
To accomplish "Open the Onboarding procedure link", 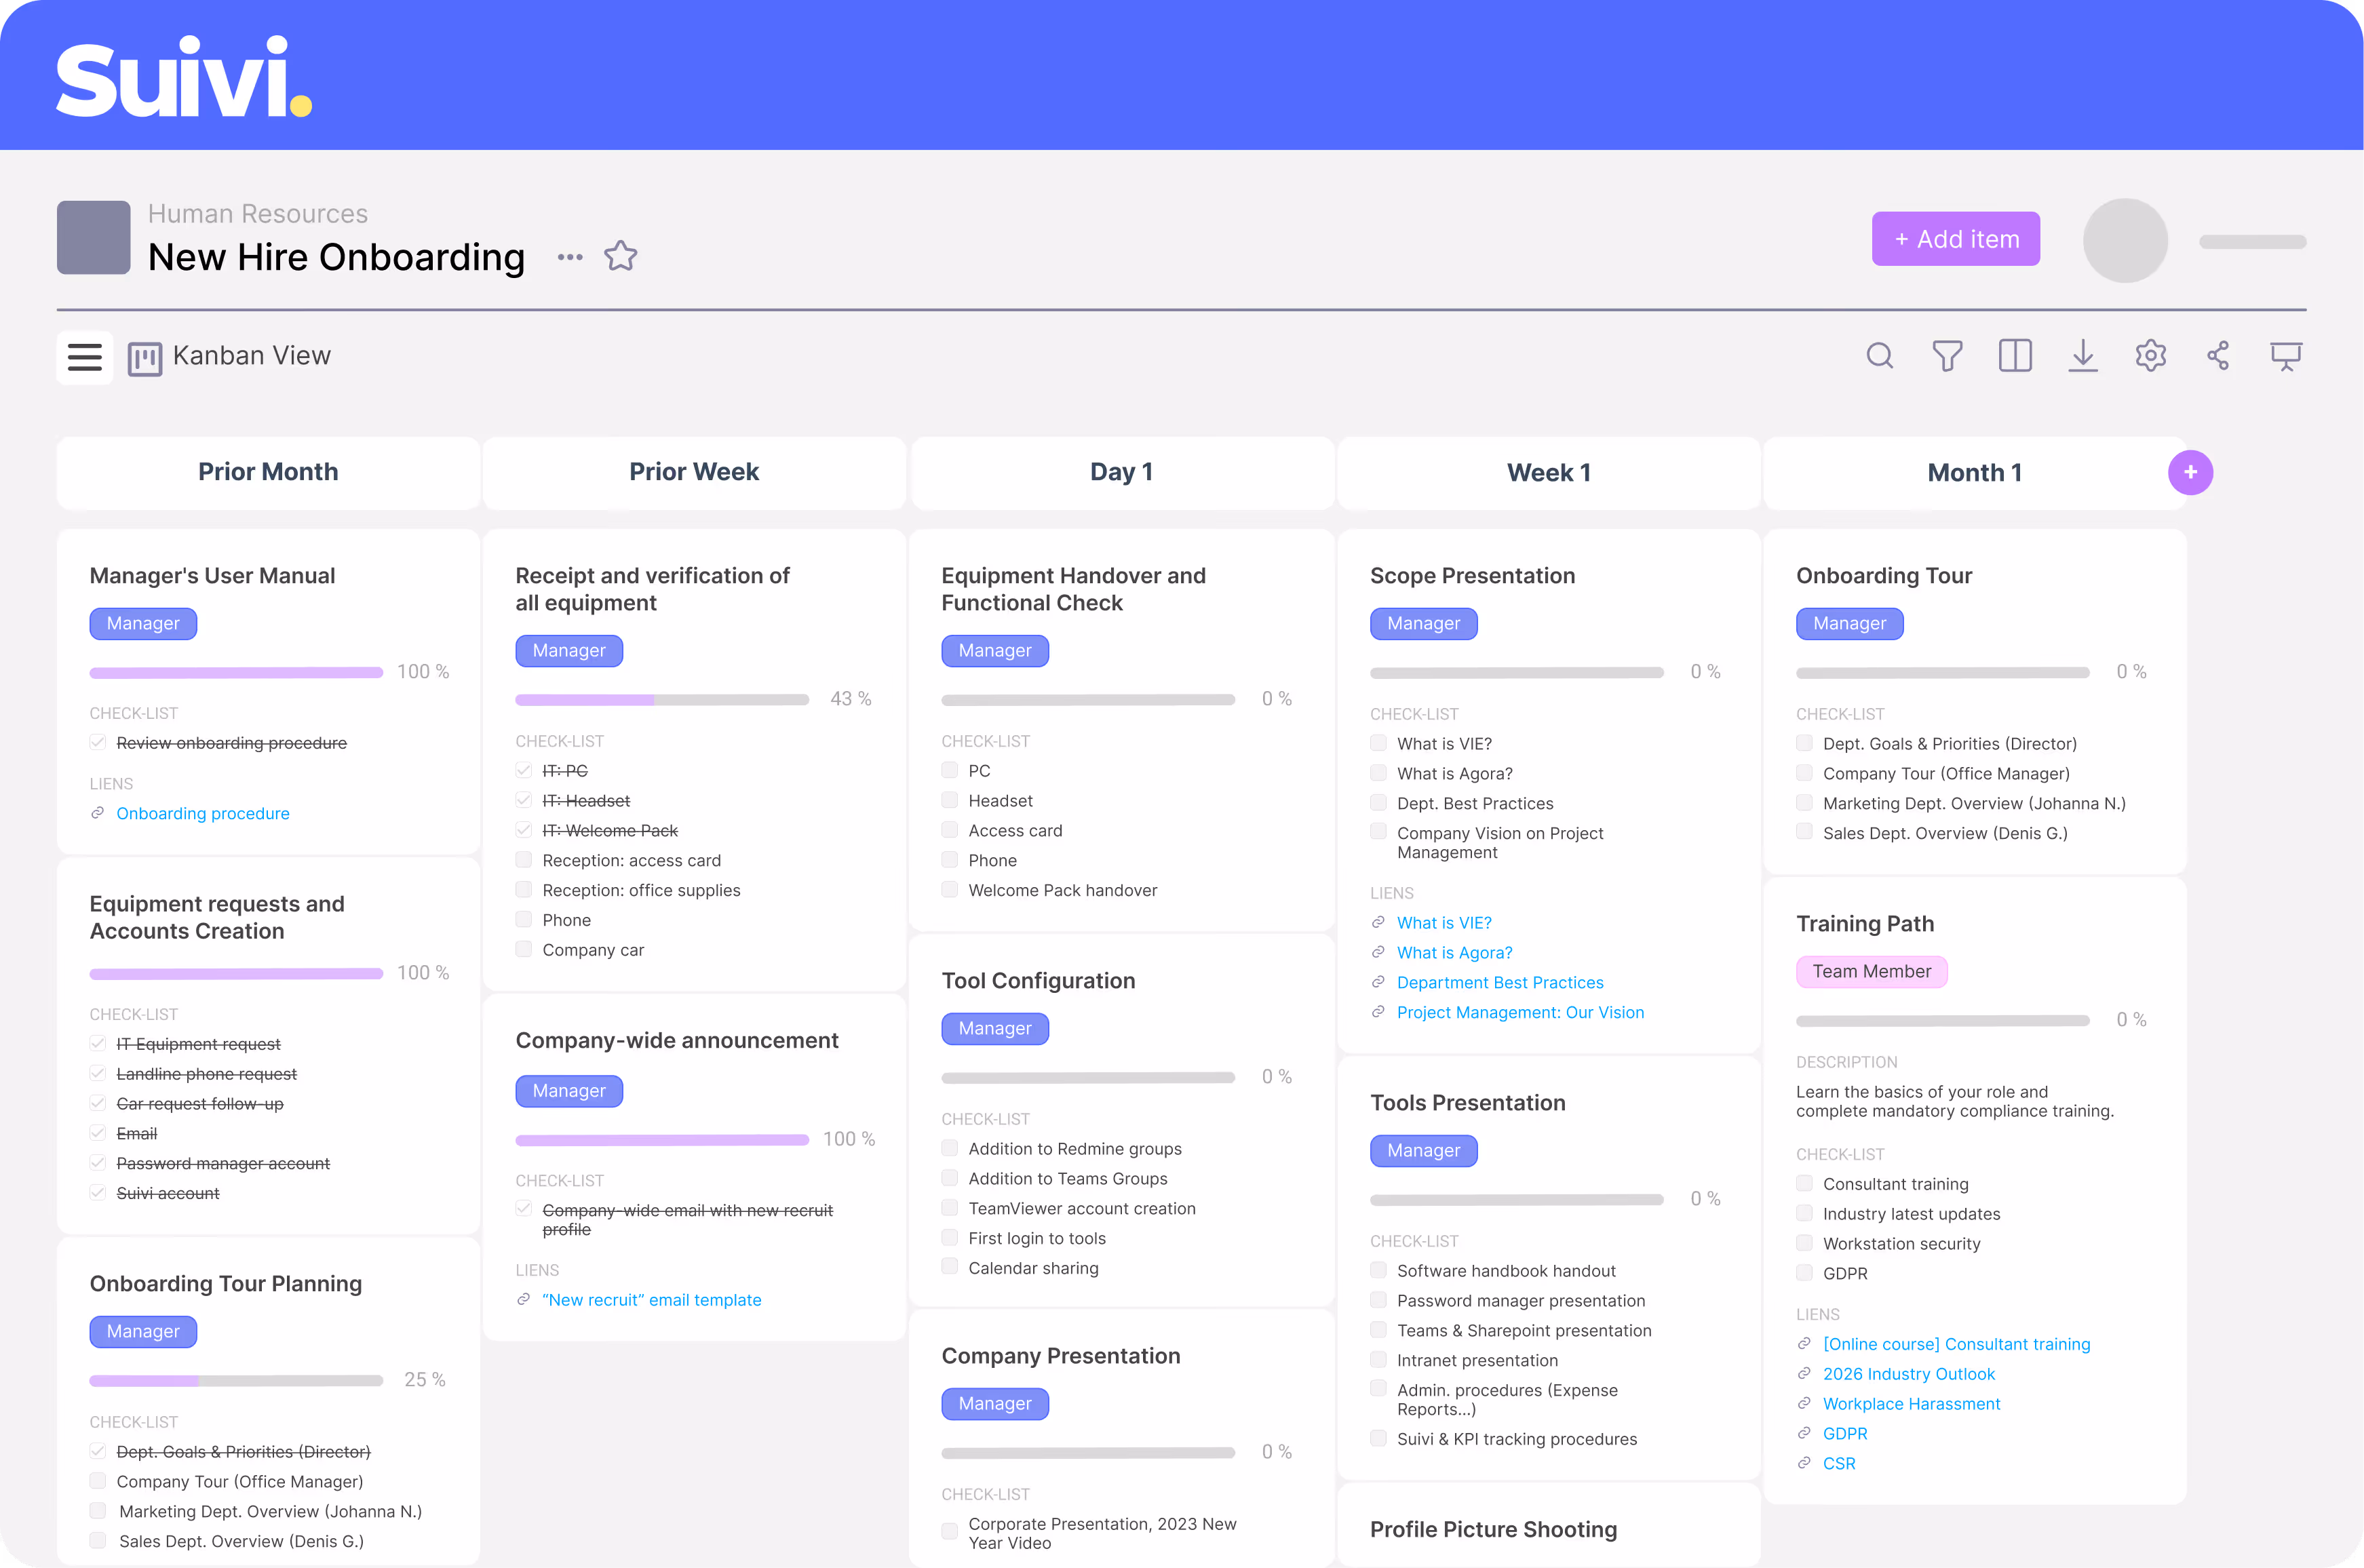I will 203,813.
